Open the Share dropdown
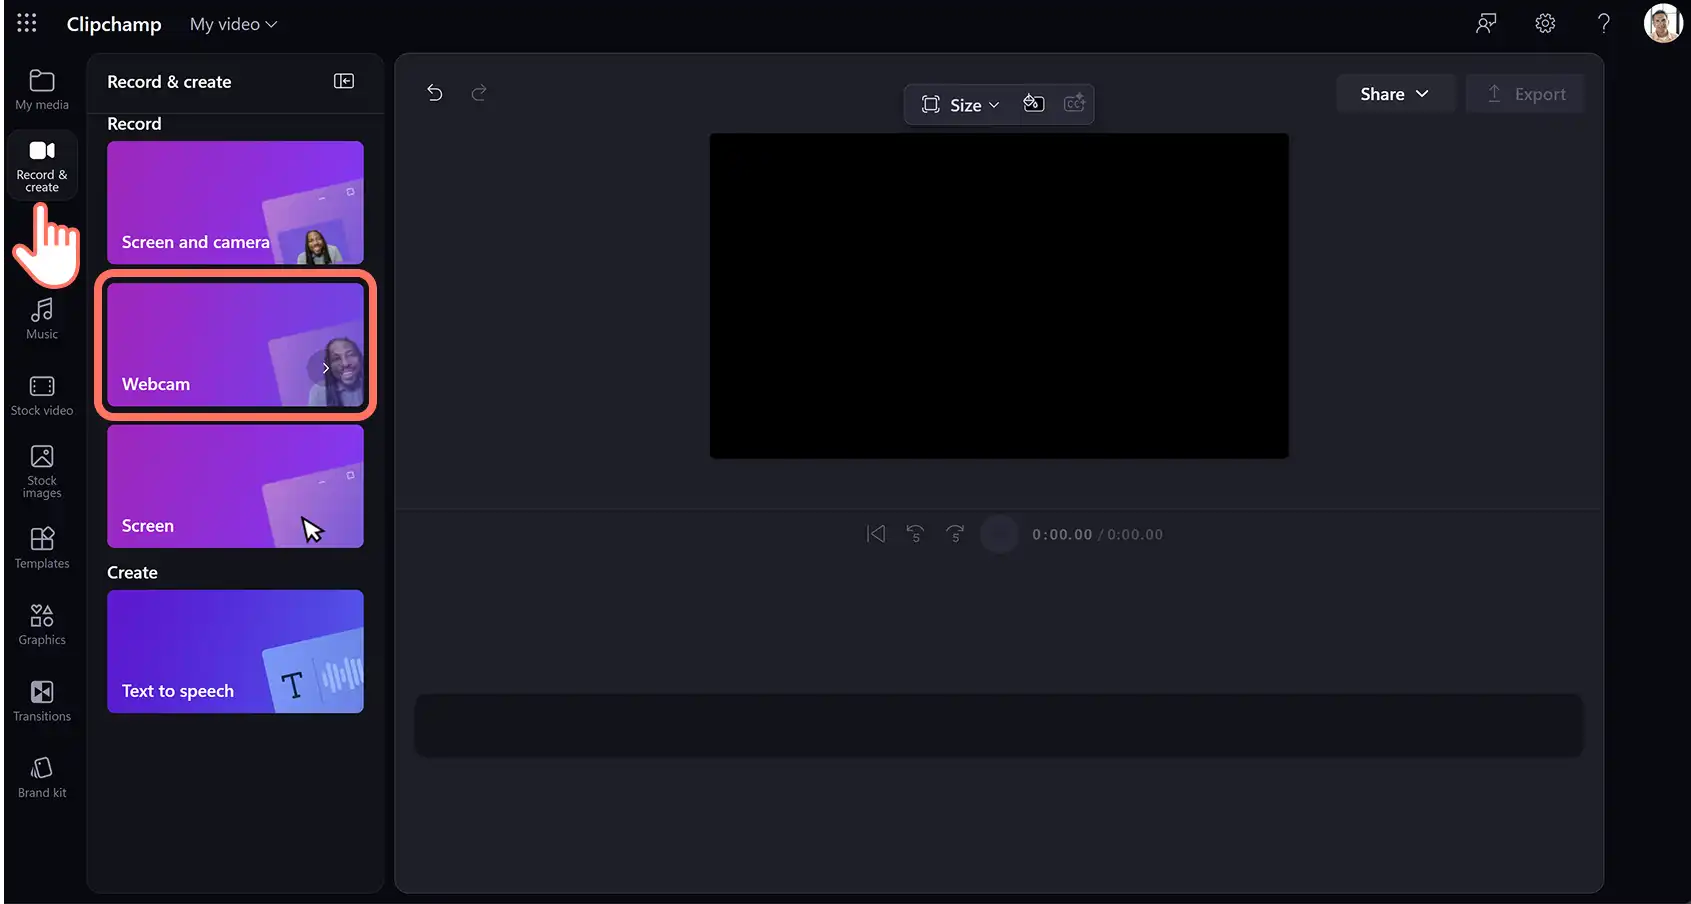The width and height of the screenshot is (1691, 904). (x=1395, y=94)
